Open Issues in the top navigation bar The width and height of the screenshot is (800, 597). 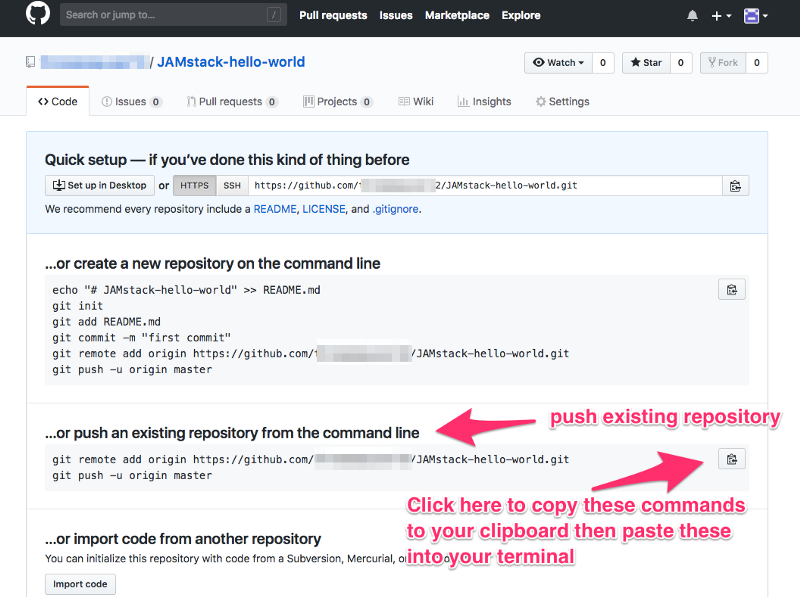point(395,15)
